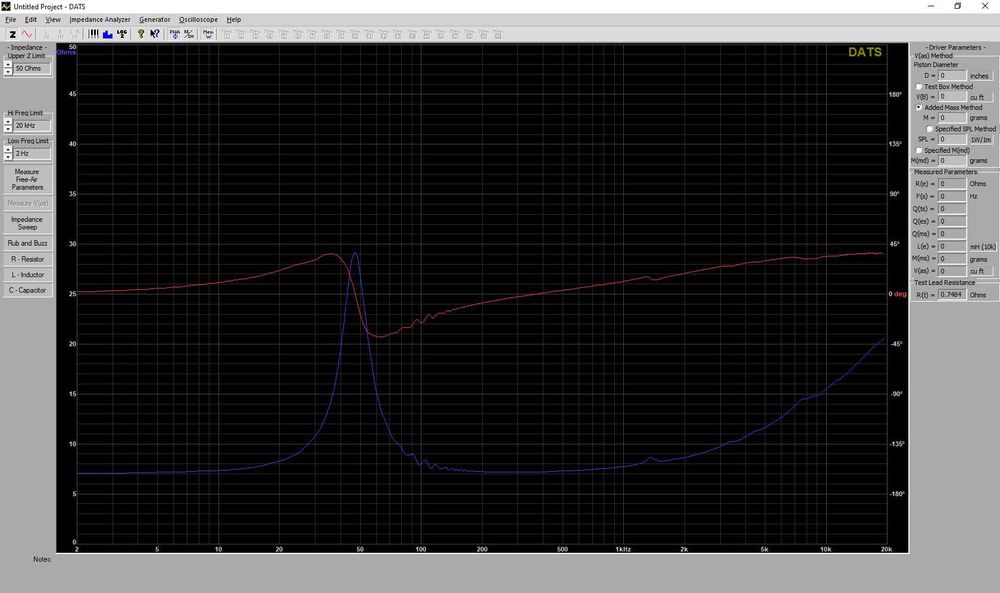The image size is (1000, 593).
Task: Click the Q(es) measured value field
Action: (x=952, y=221)
